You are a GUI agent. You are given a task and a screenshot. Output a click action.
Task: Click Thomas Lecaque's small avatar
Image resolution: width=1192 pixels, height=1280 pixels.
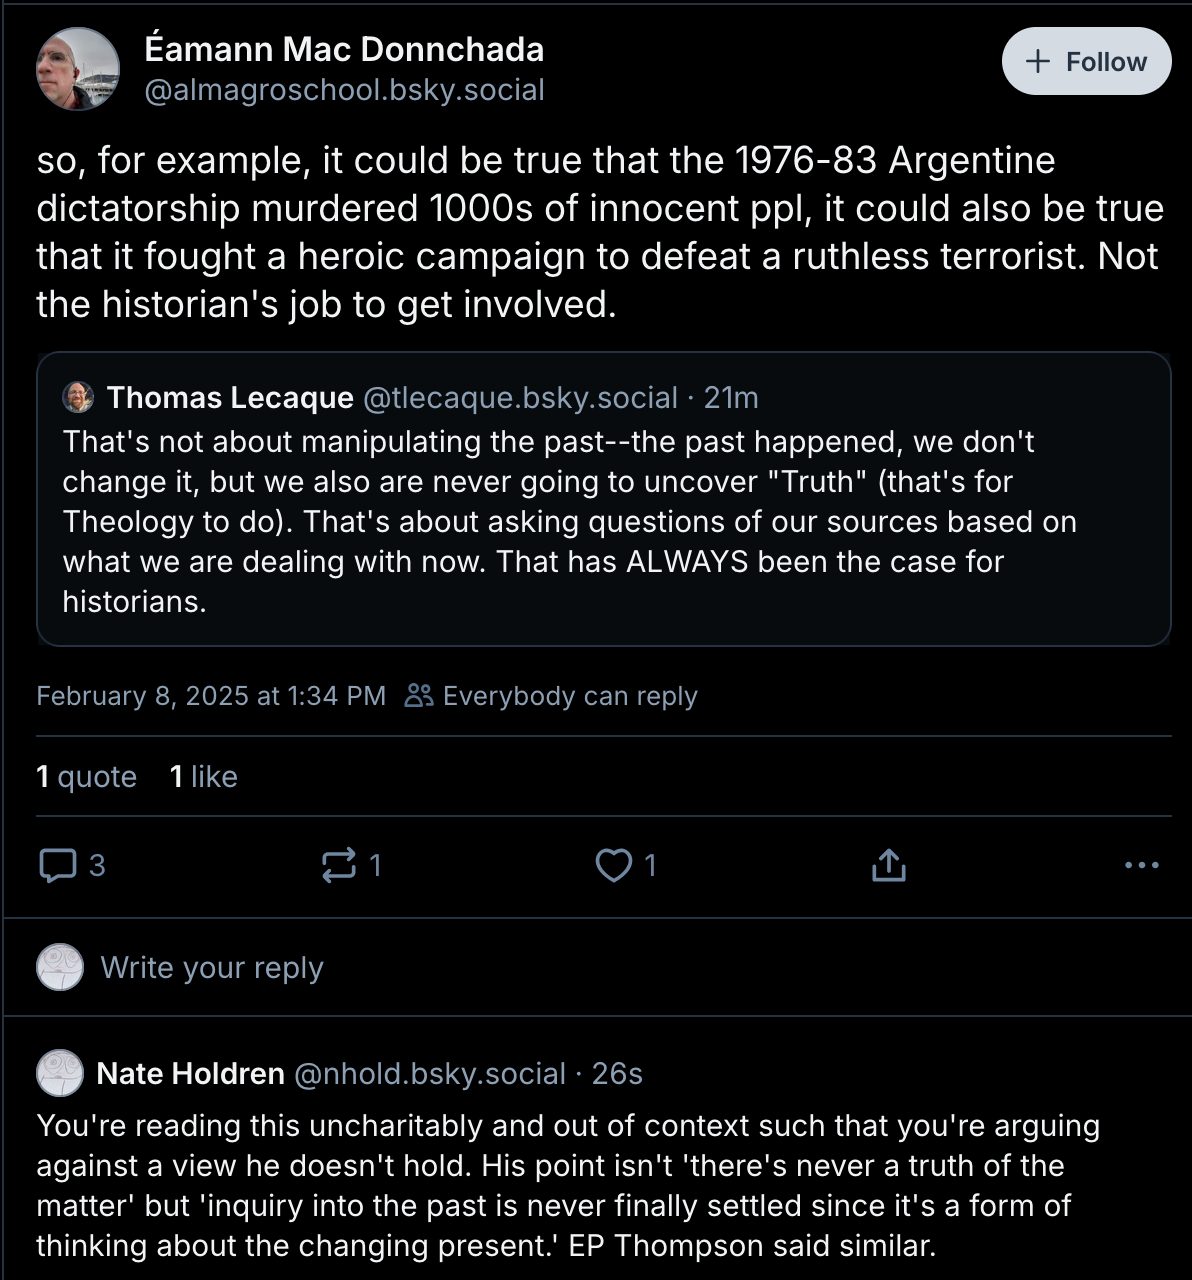tap(78, 397)
